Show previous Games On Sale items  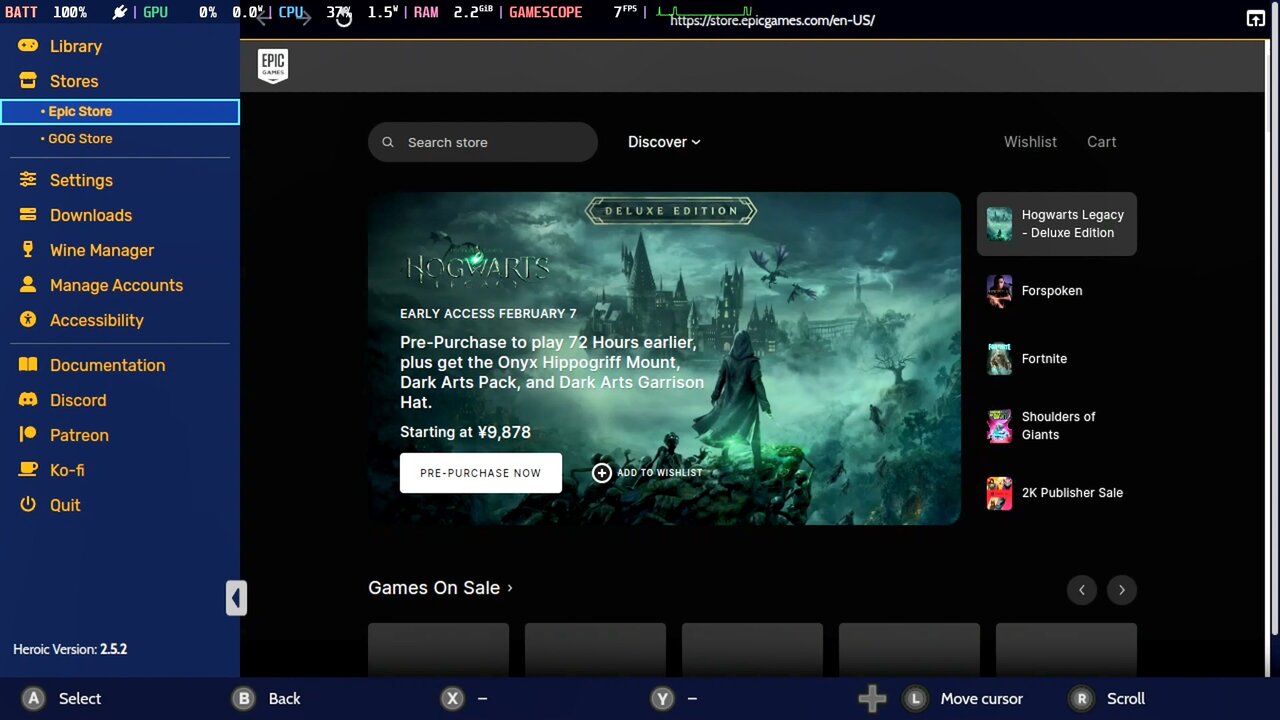[1081, 590]
